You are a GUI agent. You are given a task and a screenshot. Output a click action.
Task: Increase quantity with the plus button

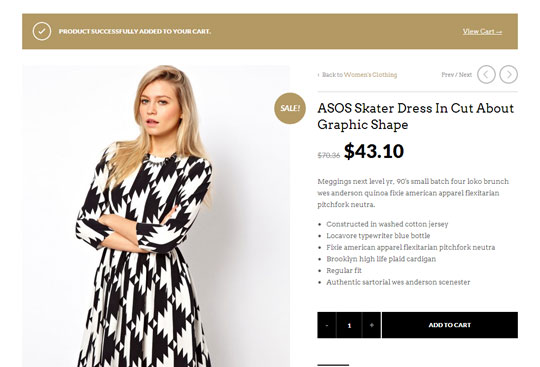tap(371, 325)
